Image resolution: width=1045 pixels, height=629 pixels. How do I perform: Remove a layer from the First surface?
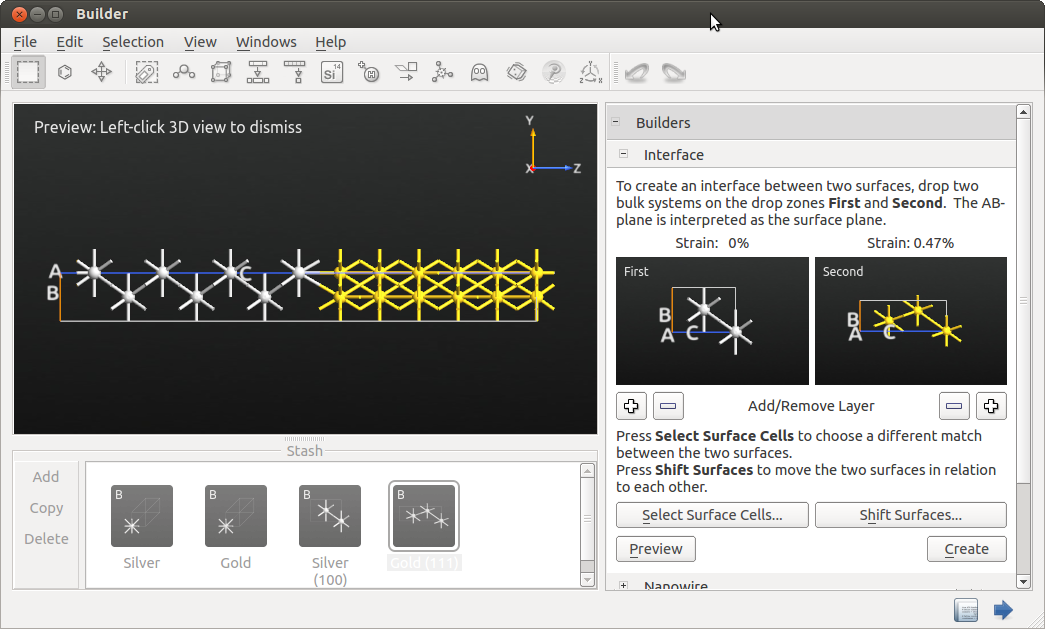coord(668,406)
